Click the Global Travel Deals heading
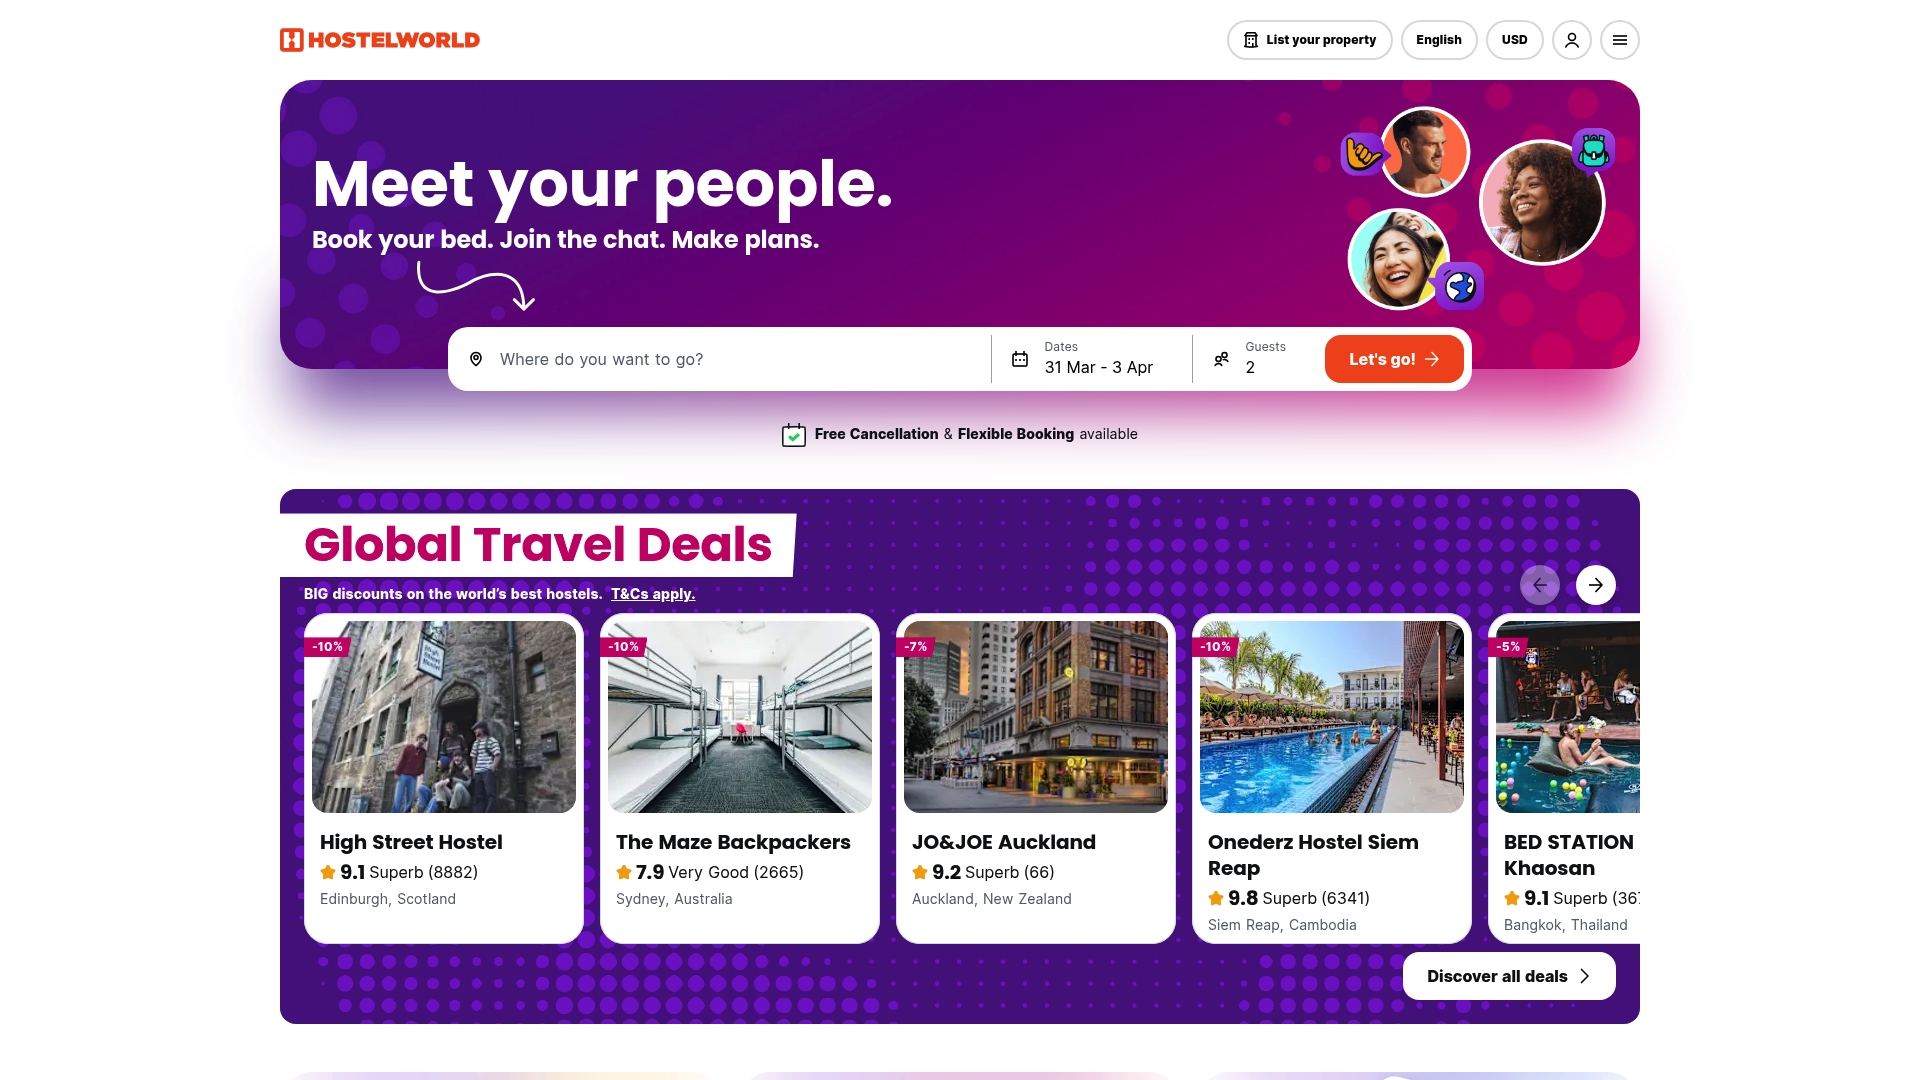 (x=537, y=543)
